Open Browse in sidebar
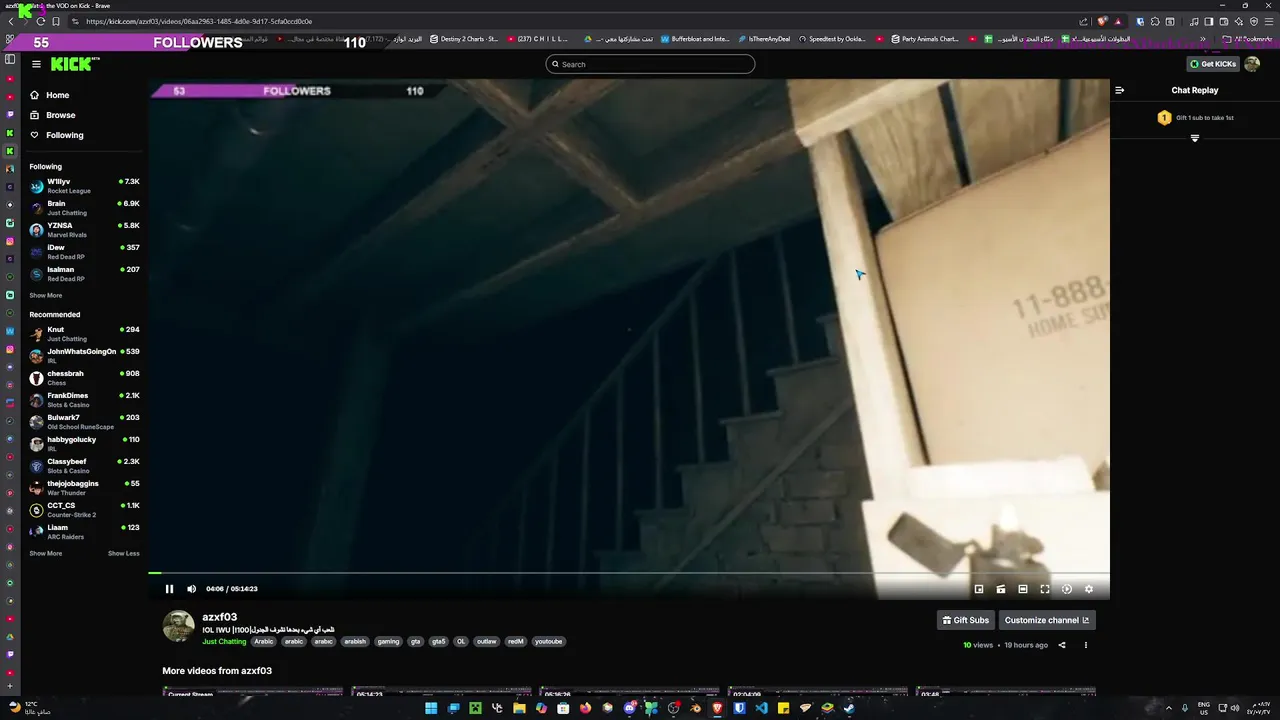Viewport: 1280px width, 720px height. (52, 115)
